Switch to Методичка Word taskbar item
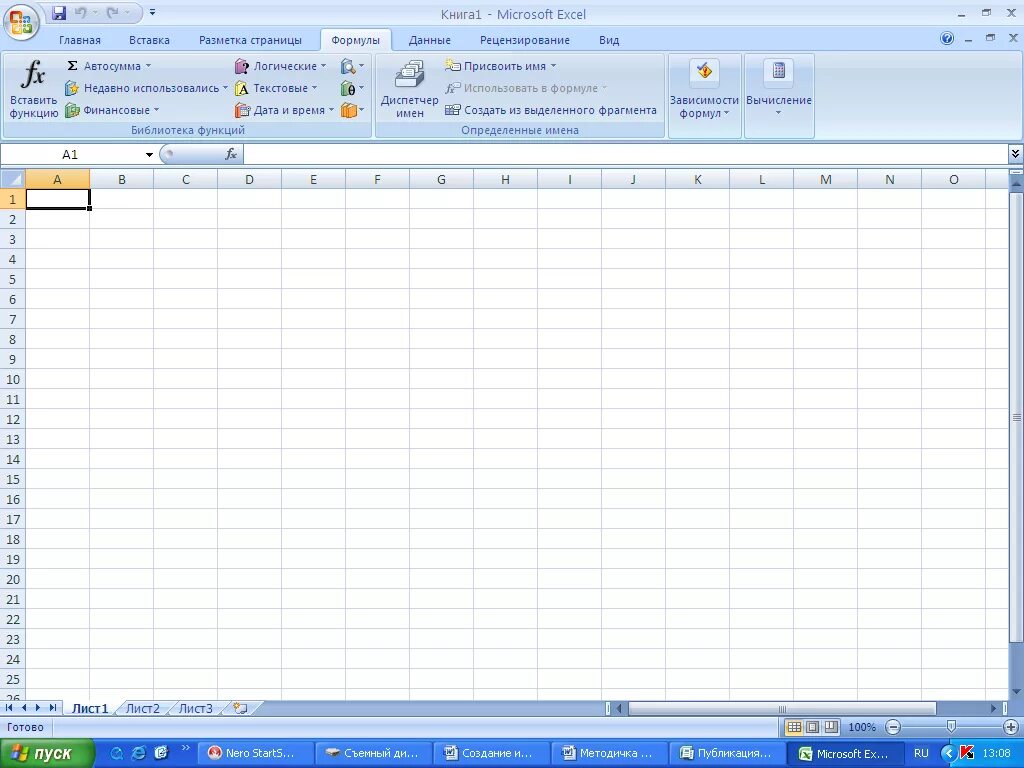Image resolution: width=1024 pixels, height=768 pixels. pos(611,754)
